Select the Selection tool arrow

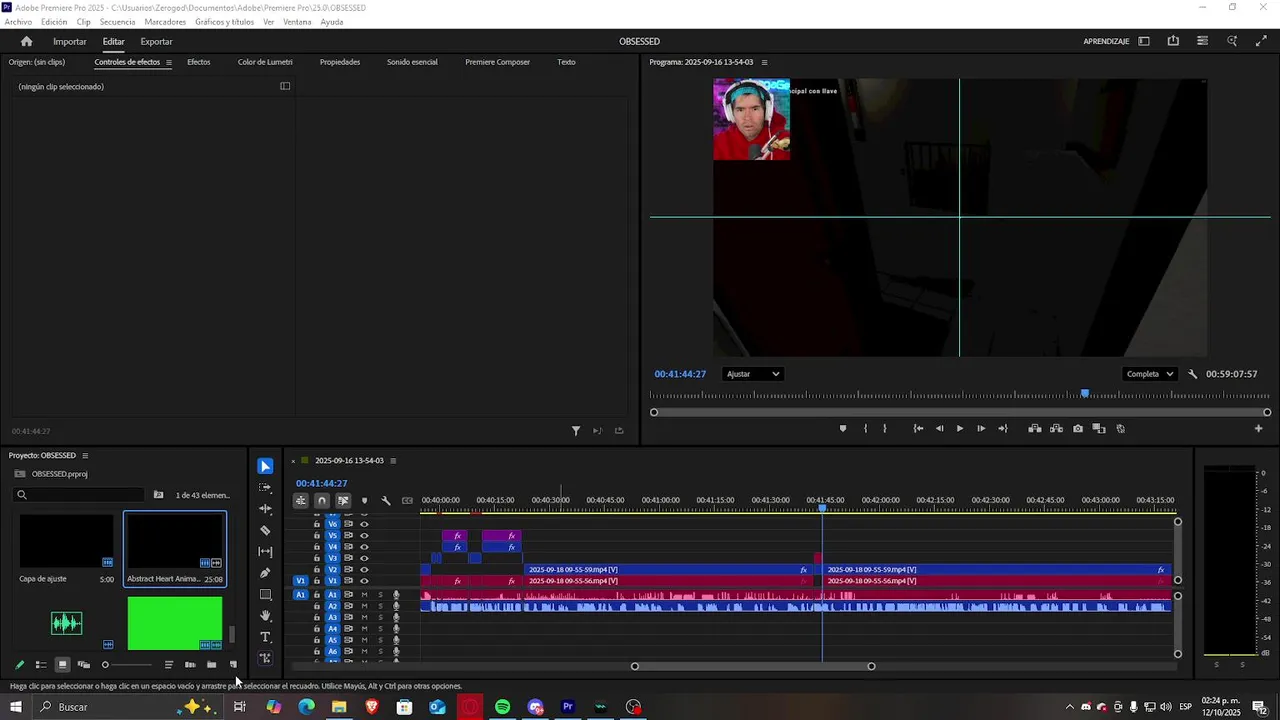265,466
